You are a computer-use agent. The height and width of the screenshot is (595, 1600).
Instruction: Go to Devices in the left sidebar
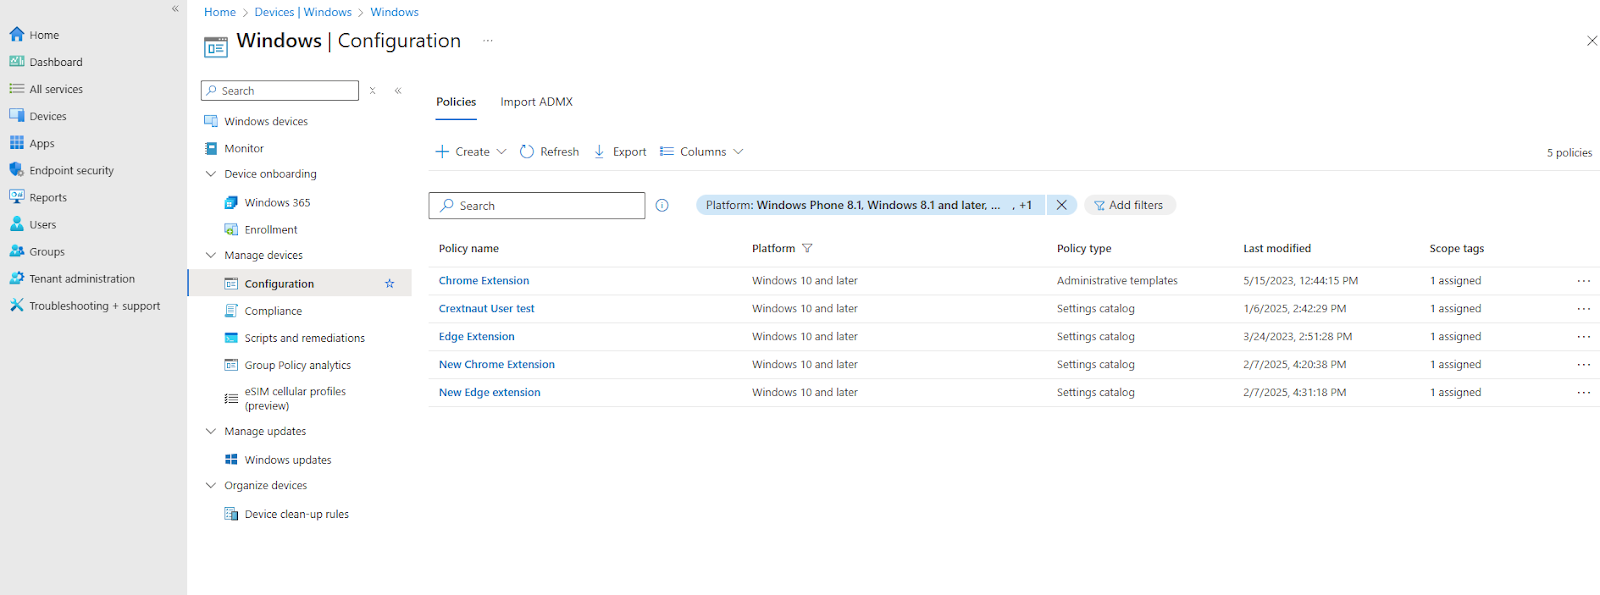point(47,116)
